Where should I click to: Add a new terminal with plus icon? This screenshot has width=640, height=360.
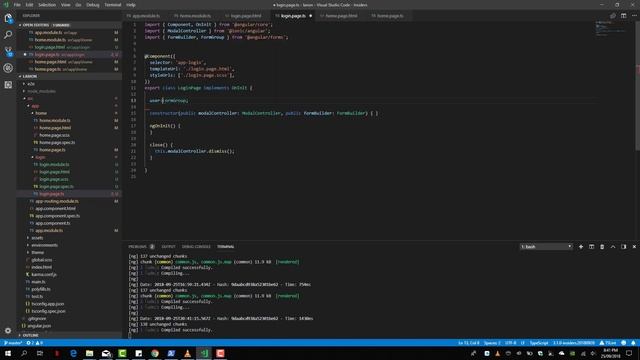click(581, 247)
